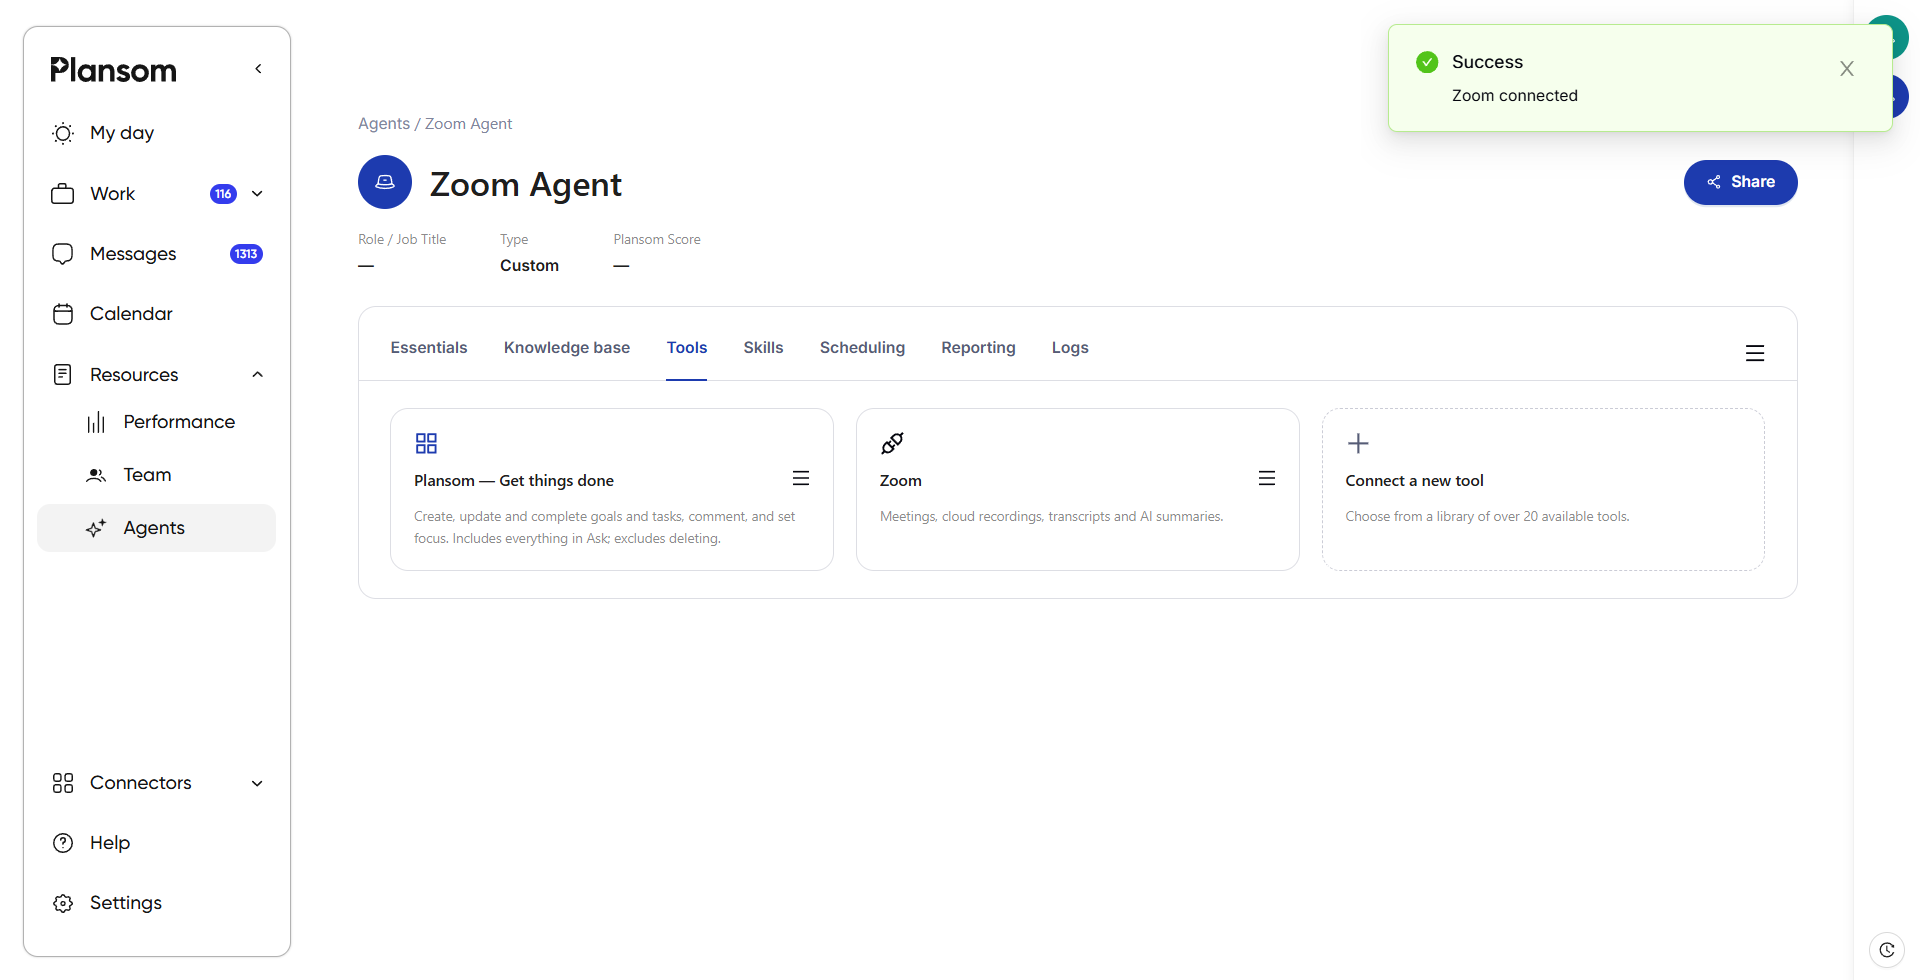Click the green Success checkmark icon
This screenshot has width=1920, height=980.
(x=1427, y=62)
